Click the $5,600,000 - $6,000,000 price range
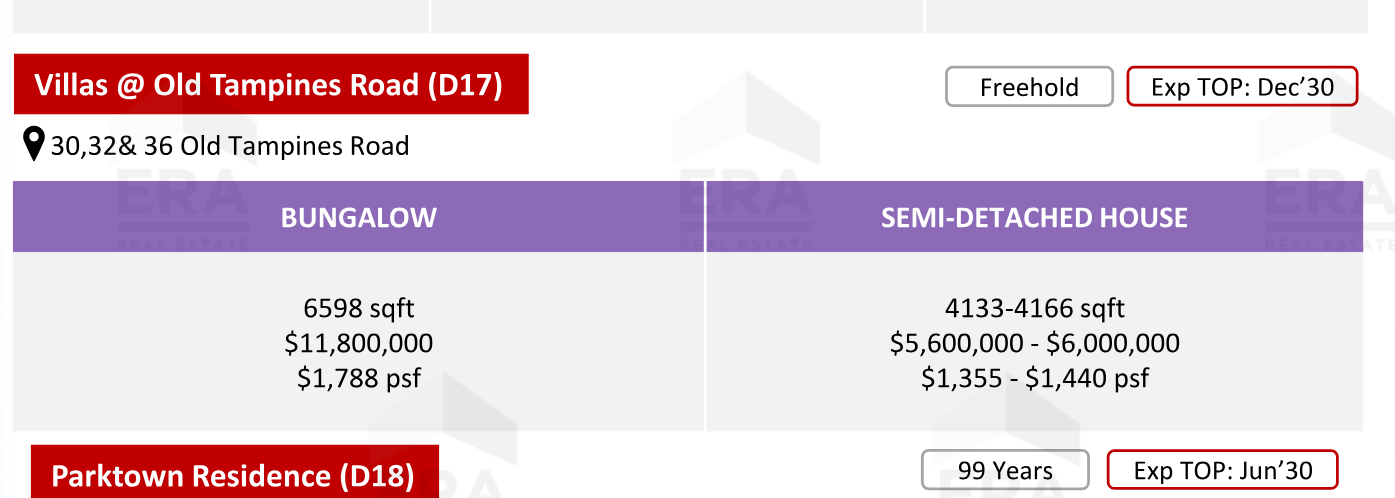Screen dimensions: 1395x498 (x=1035, y=343)
